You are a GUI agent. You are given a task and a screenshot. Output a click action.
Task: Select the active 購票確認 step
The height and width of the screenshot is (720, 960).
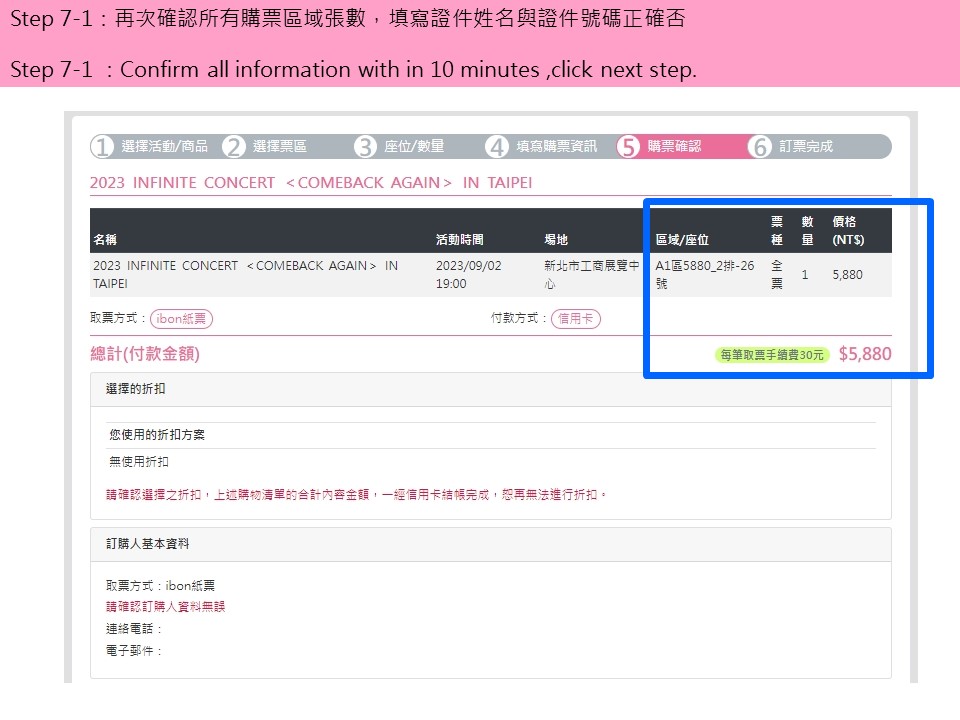tap(674, 146)
